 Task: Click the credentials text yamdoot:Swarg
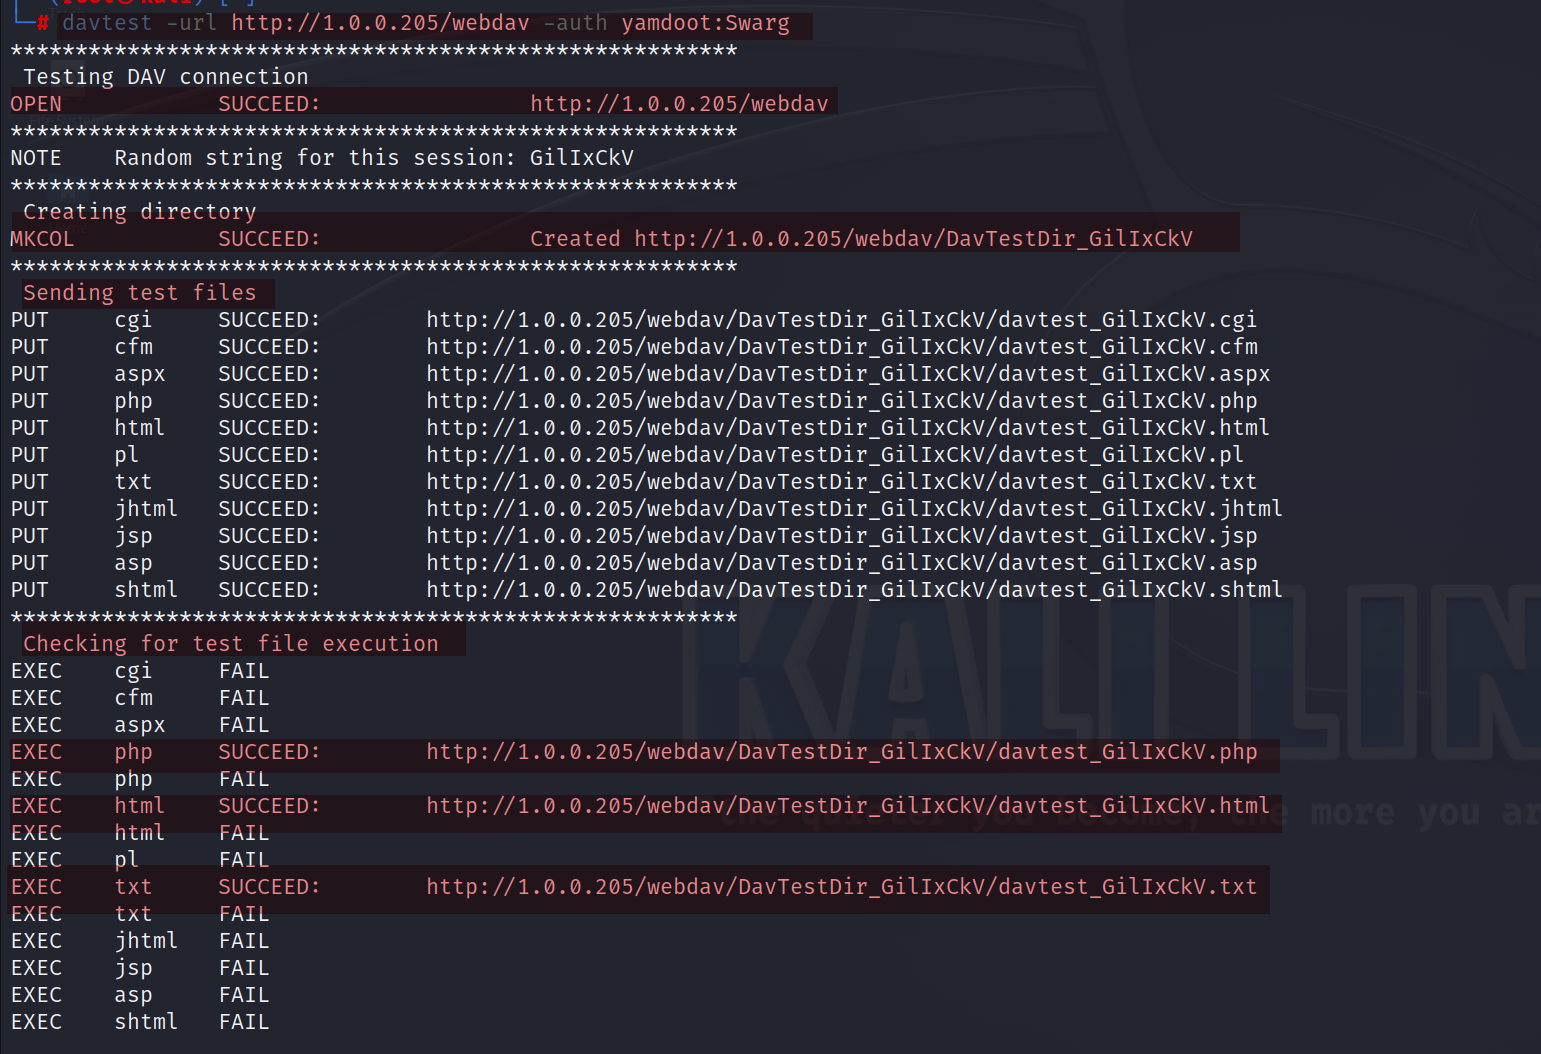click(x=705, y=23)
